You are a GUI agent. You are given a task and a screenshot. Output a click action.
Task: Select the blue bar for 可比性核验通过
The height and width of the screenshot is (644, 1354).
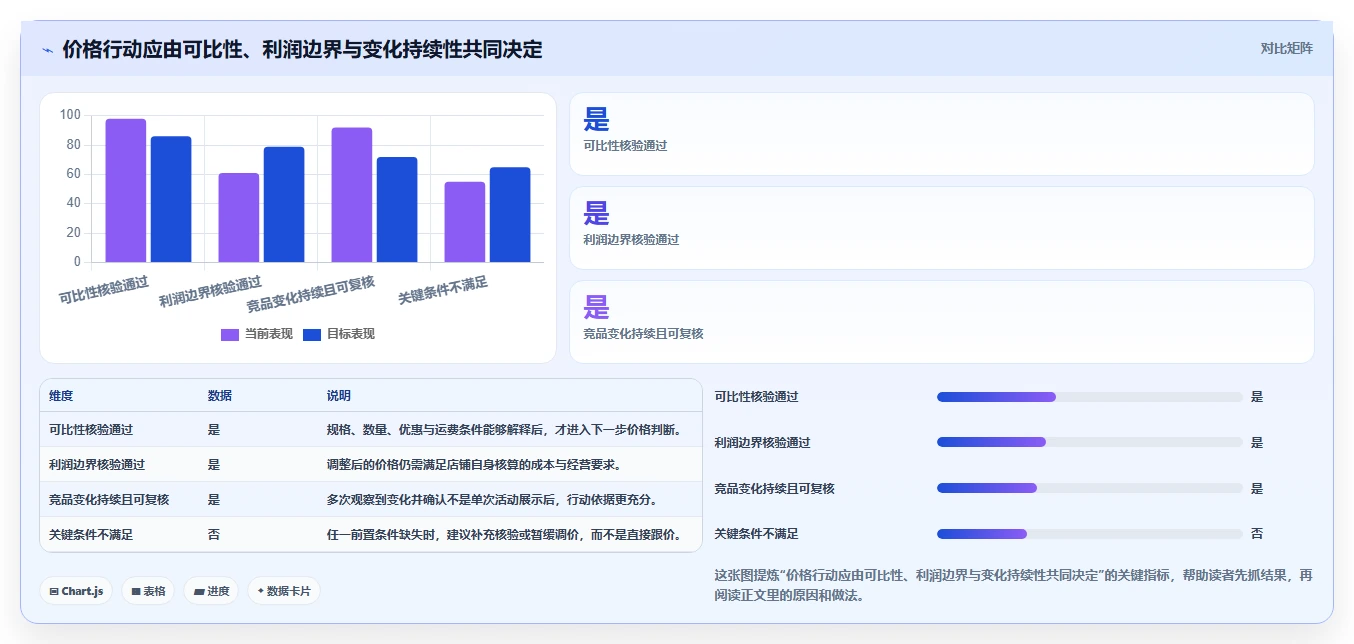(171, 200)
